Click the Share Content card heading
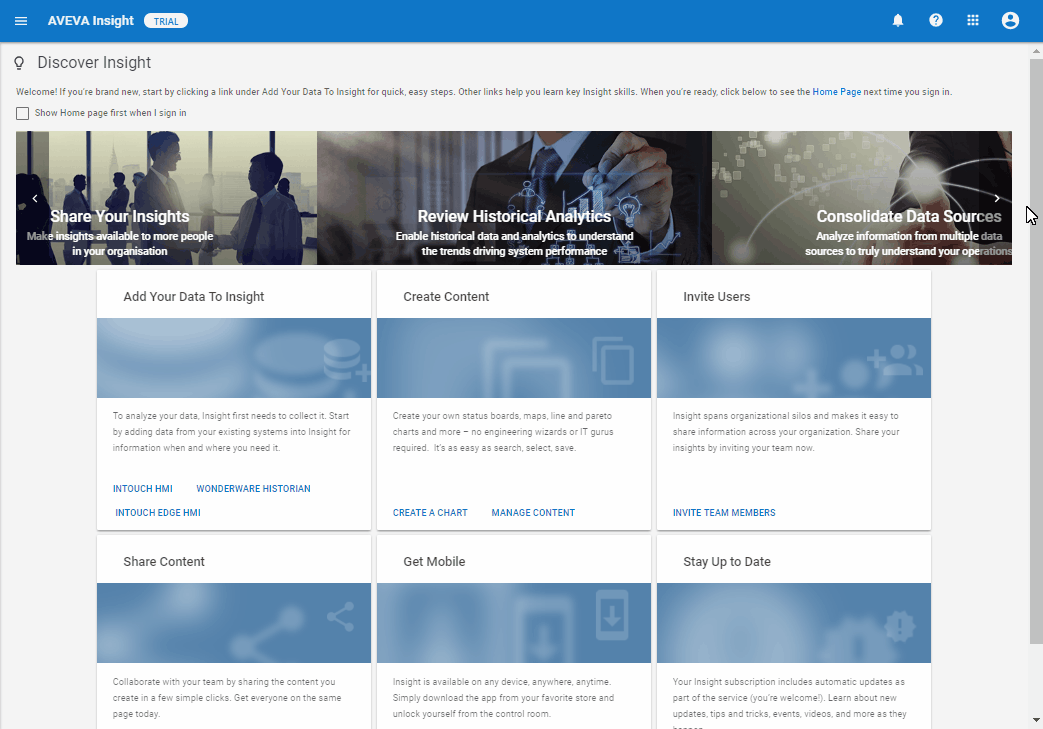Screen dimensions: 1043x729 (164, 561)
